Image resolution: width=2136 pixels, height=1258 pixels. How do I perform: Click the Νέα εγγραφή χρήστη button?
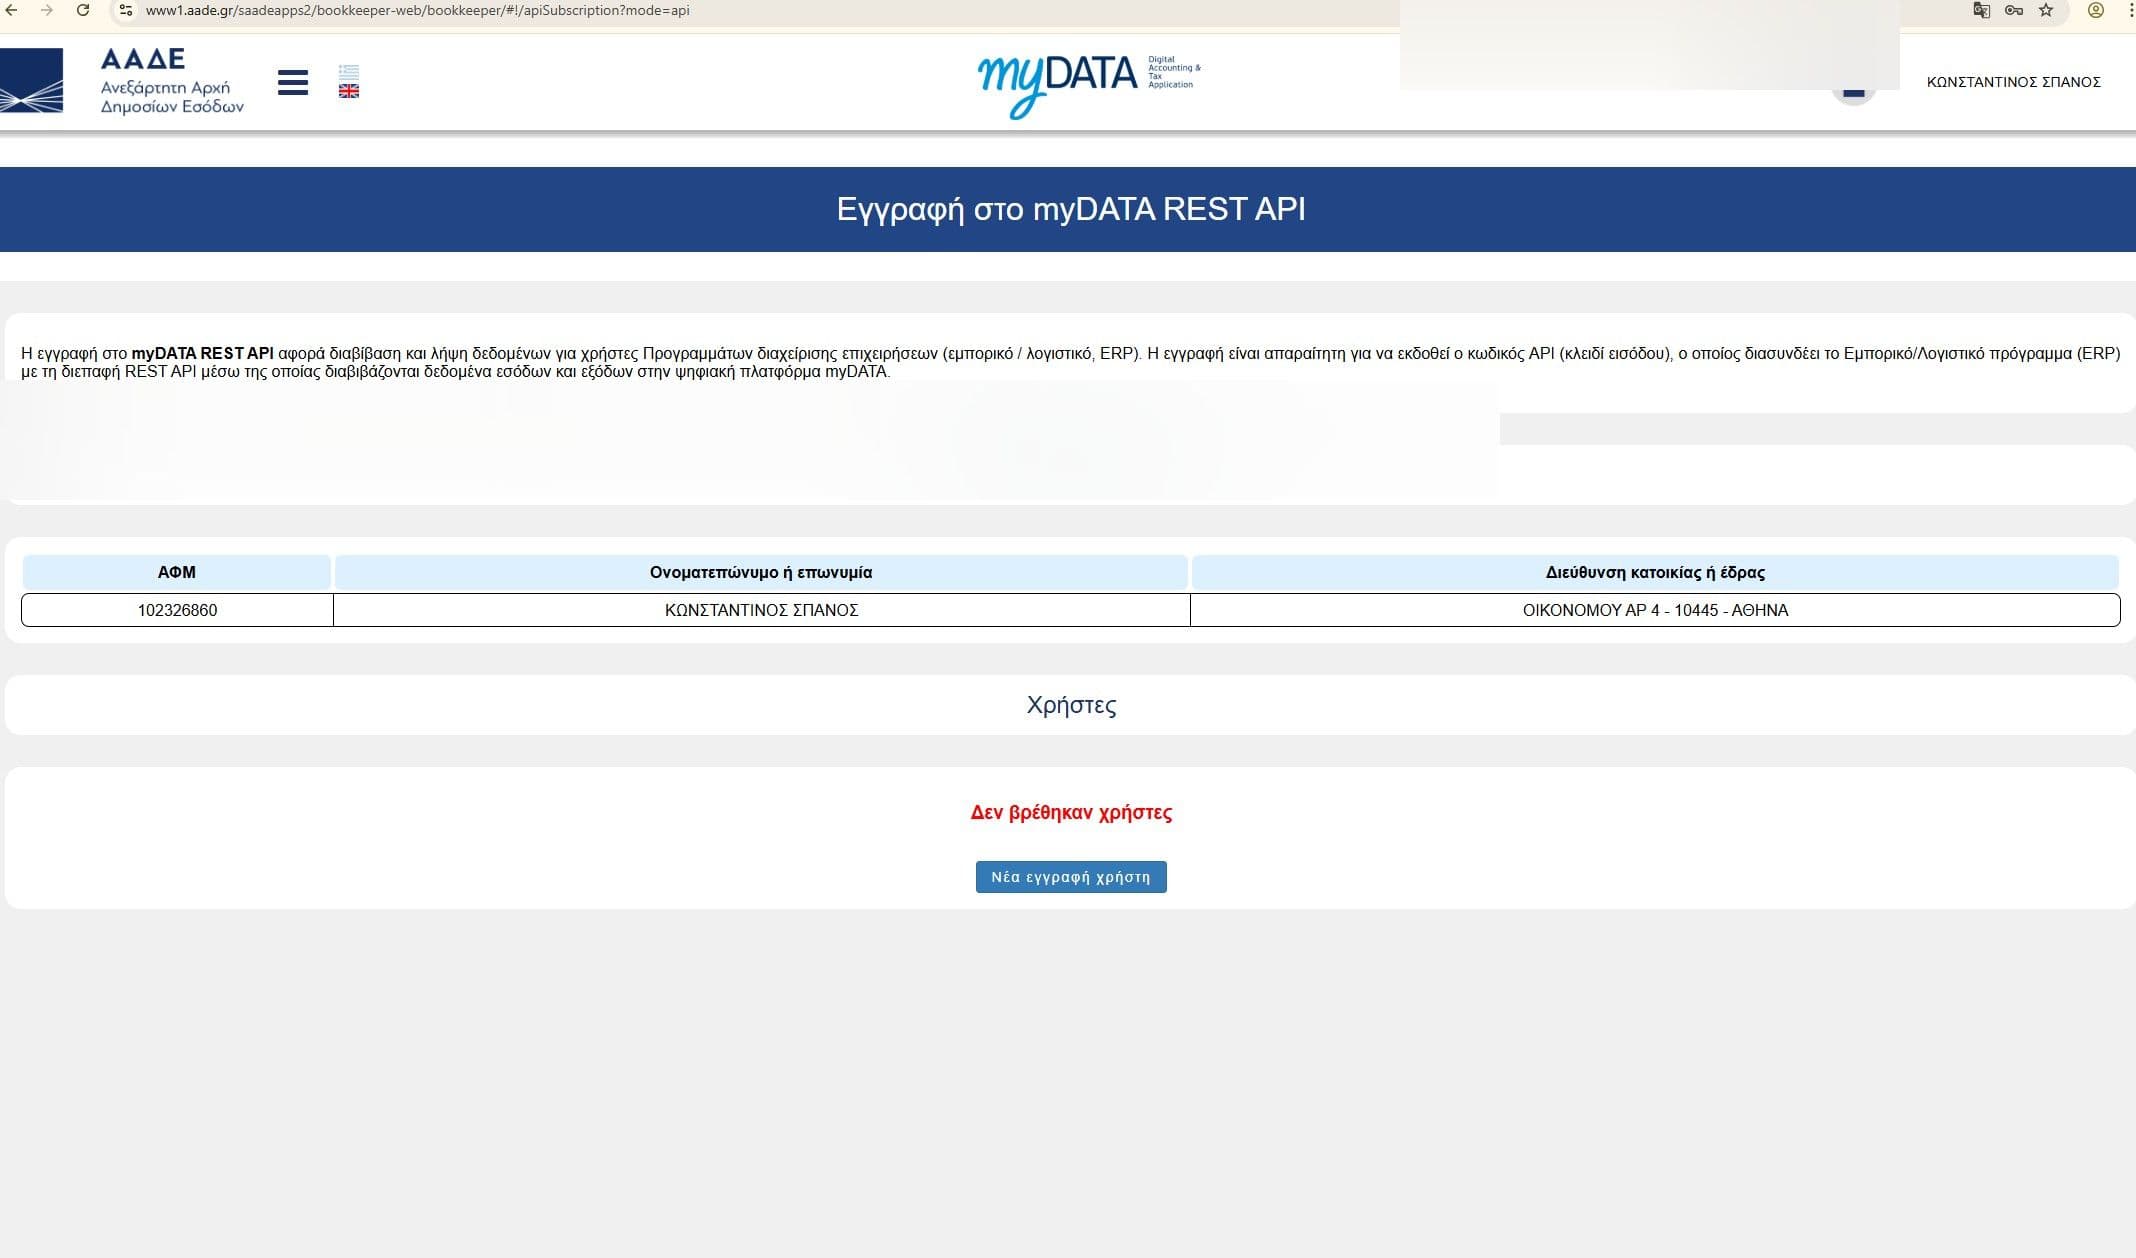click(1071, 877)
